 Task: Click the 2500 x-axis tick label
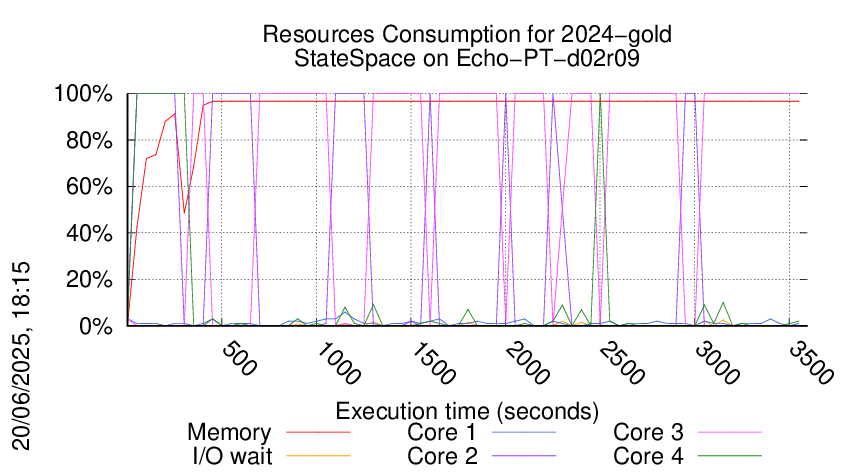coord(622,363)
